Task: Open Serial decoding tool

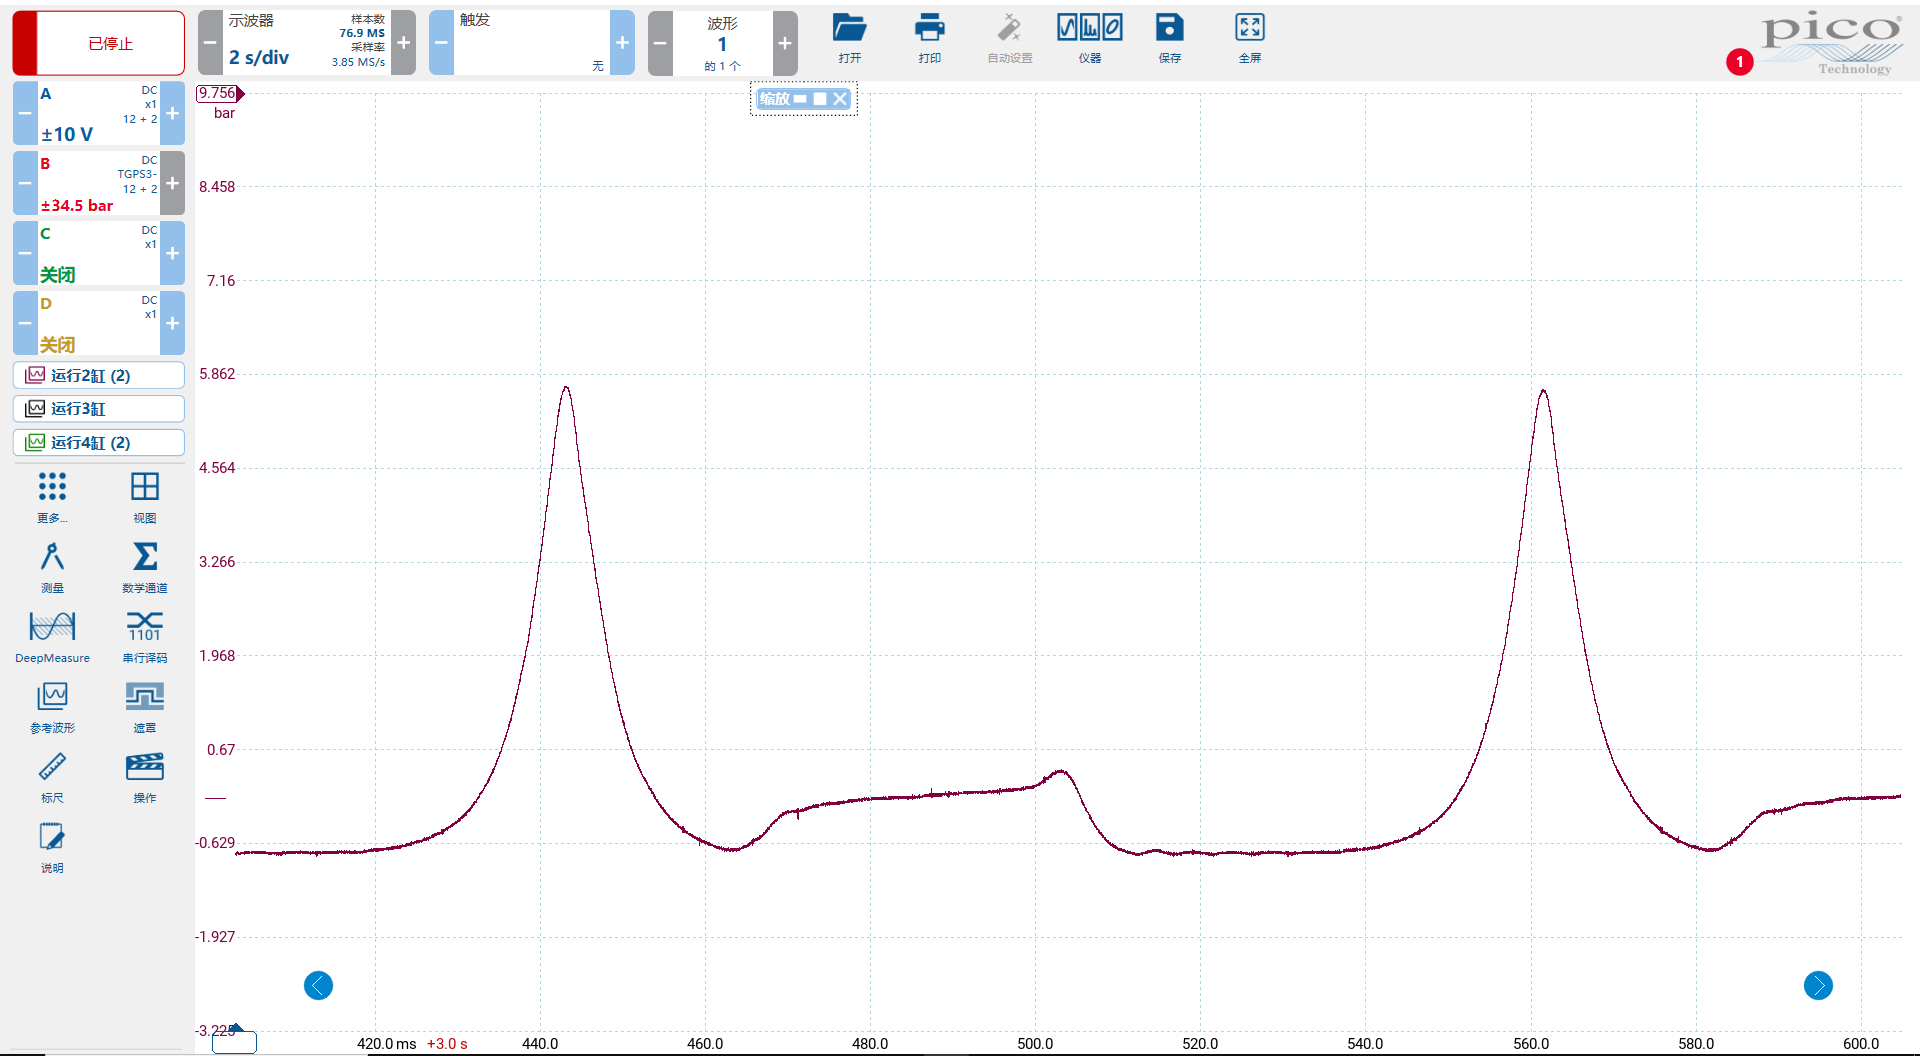Action: 145,636
